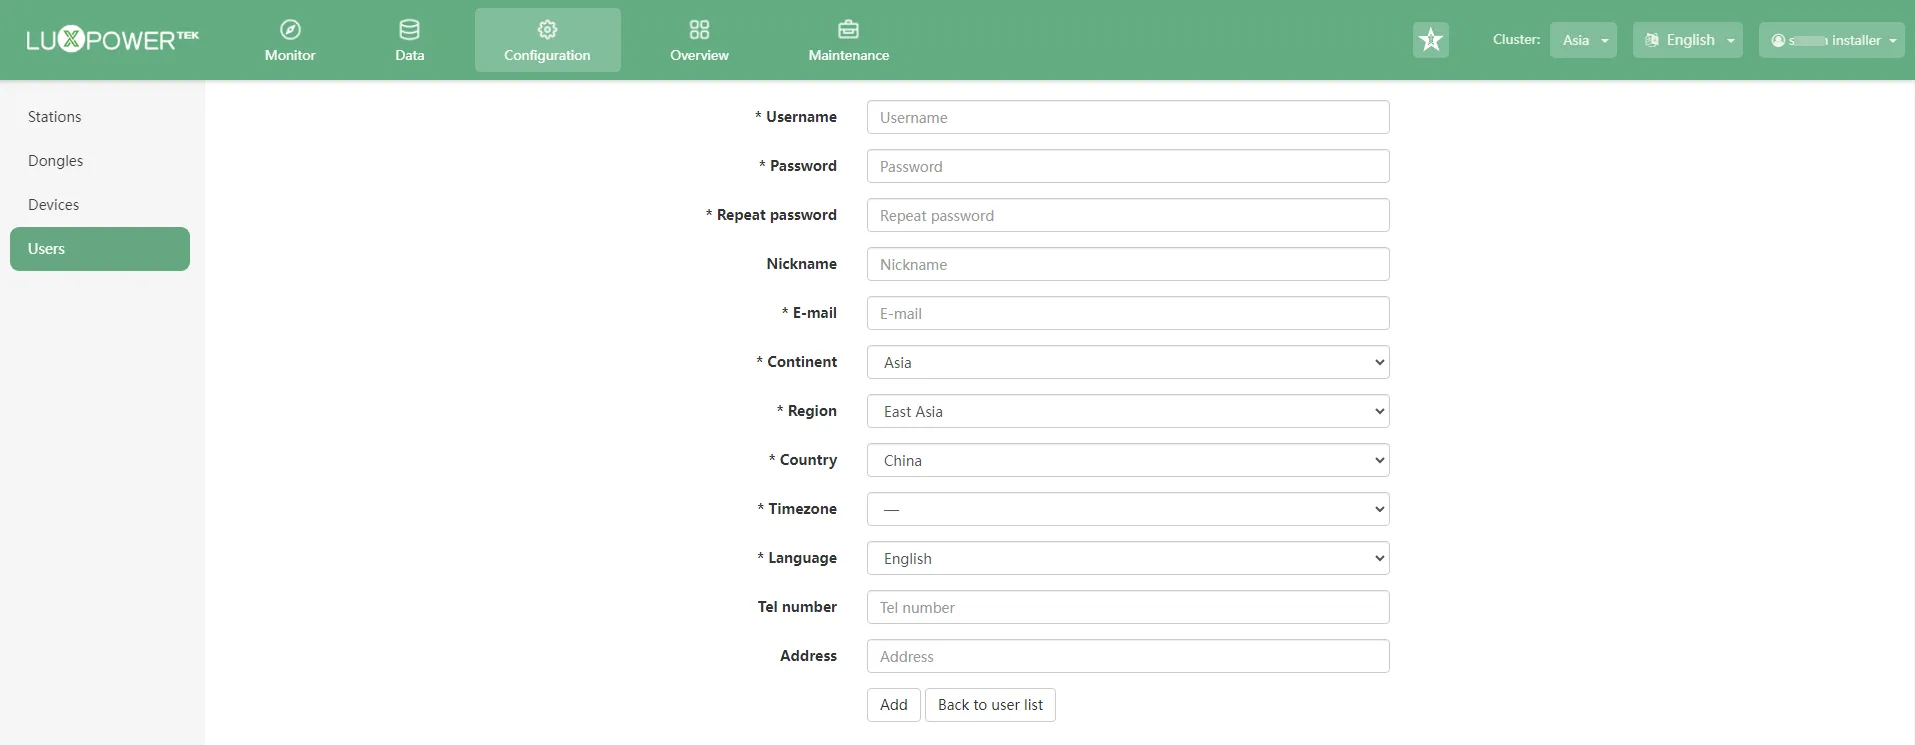Open the Region dropdown set to East Asia
The width and height of the screenshot is (1915, 745).
tap(1127, 411)
